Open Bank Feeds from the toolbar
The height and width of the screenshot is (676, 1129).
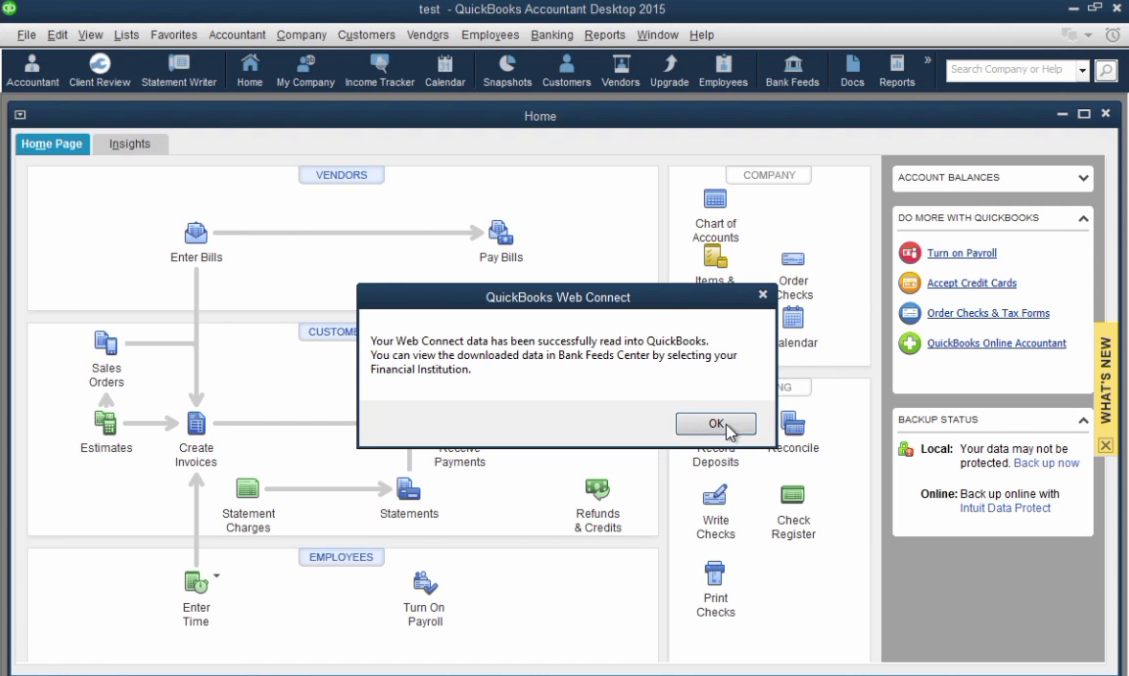tap(792, 71)
